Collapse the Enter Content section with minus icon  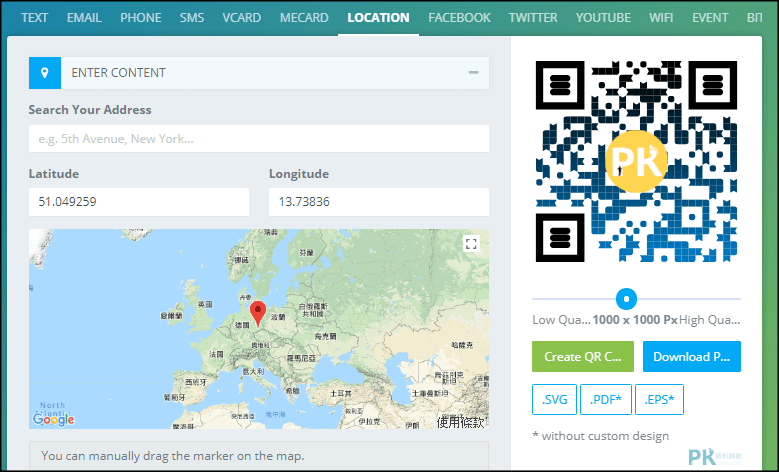473,73
